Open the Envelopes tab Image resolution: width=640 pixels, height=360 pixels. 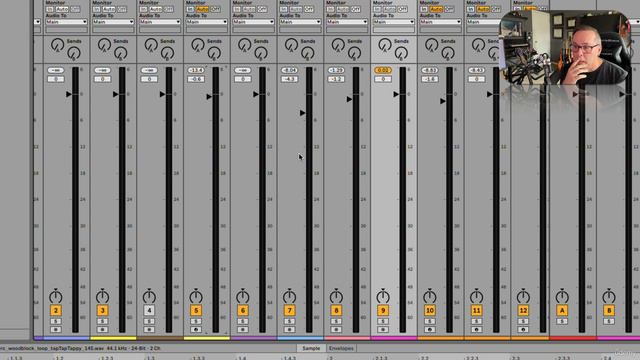341,348
